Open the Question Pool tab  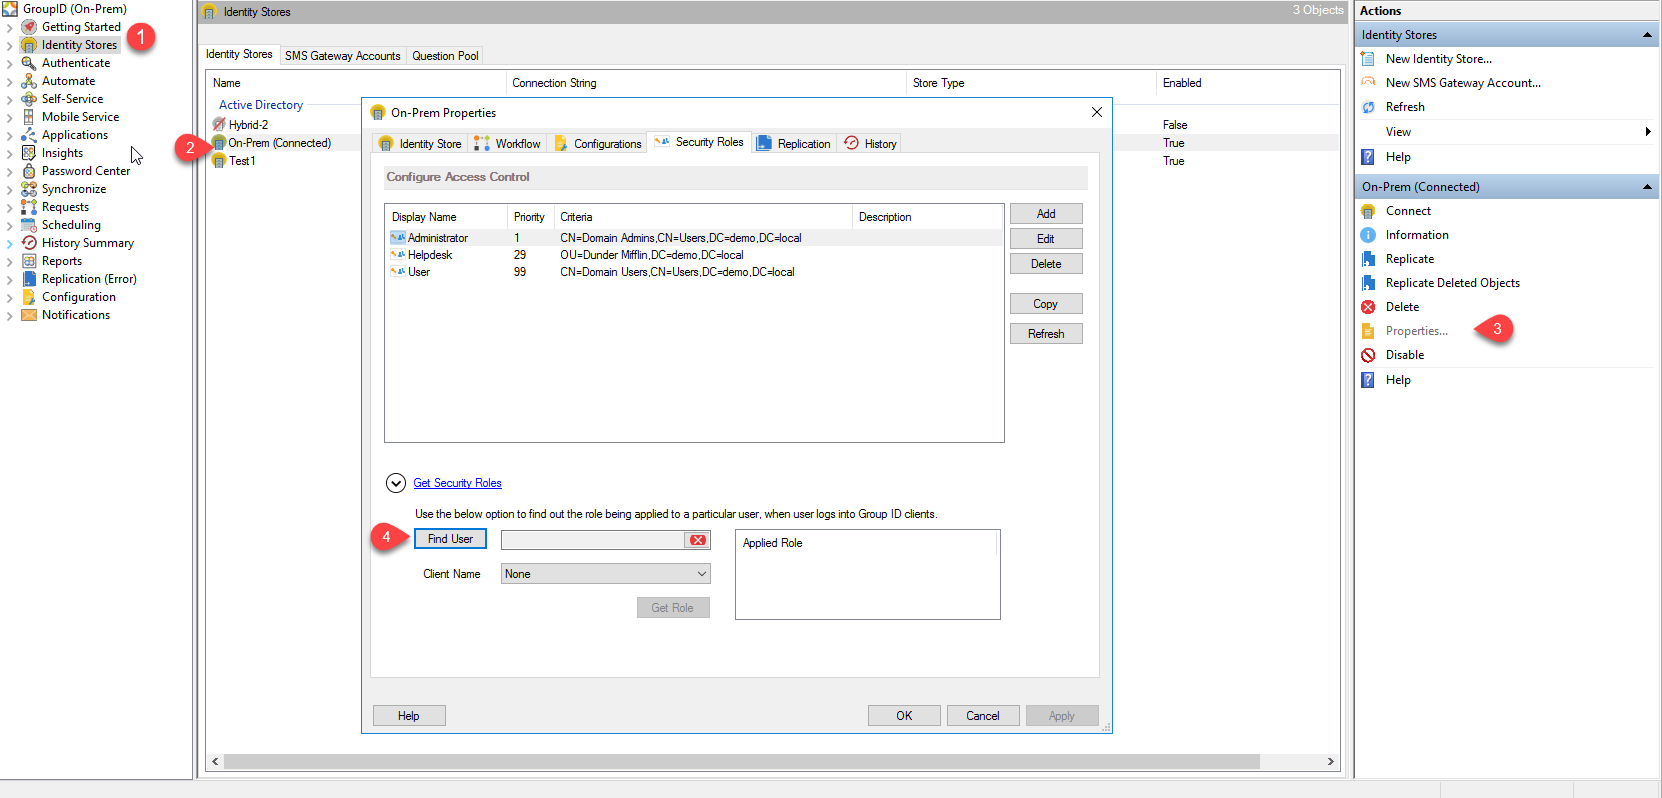445,56
